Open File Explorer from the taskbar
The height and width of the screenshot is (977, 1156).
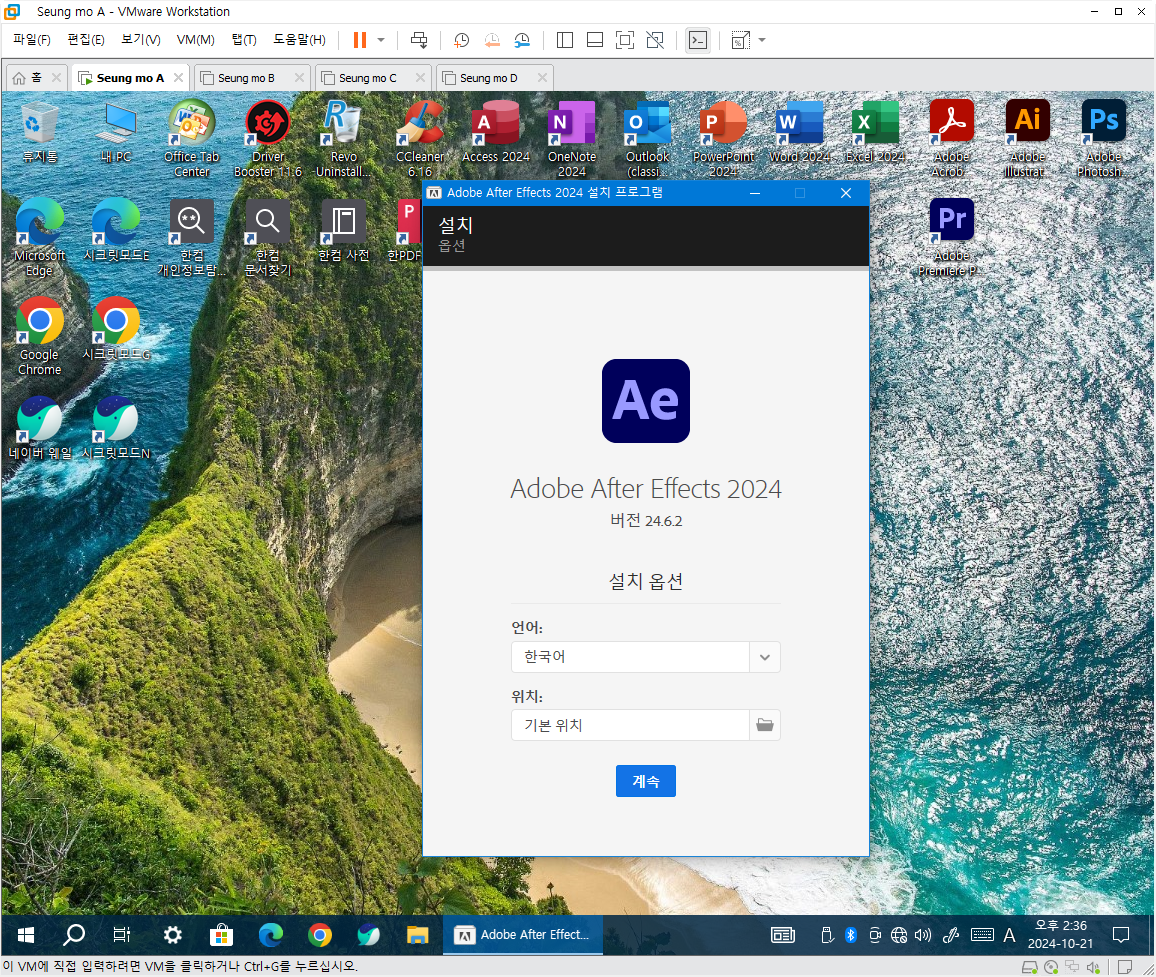click(x=417, y=935)
